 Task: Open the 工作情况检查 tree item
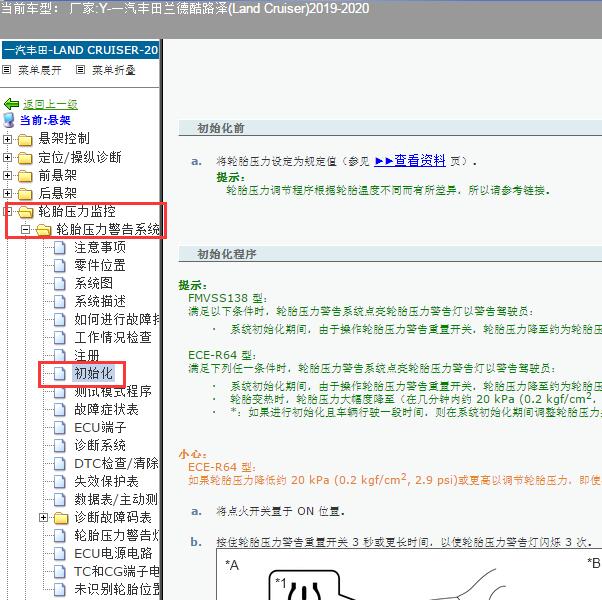(x=113, y=338)
